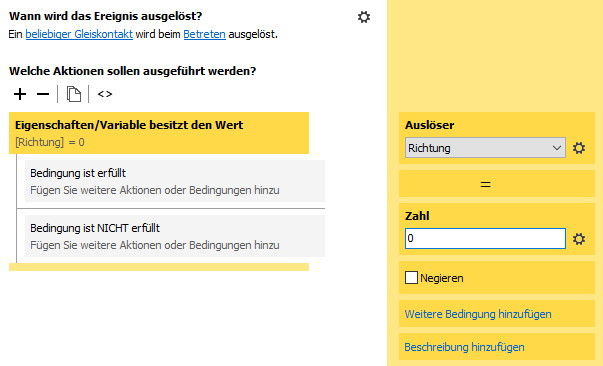Enable the Negieren checkbox
This screenshot has width=603, height=366.
point(411,278)
